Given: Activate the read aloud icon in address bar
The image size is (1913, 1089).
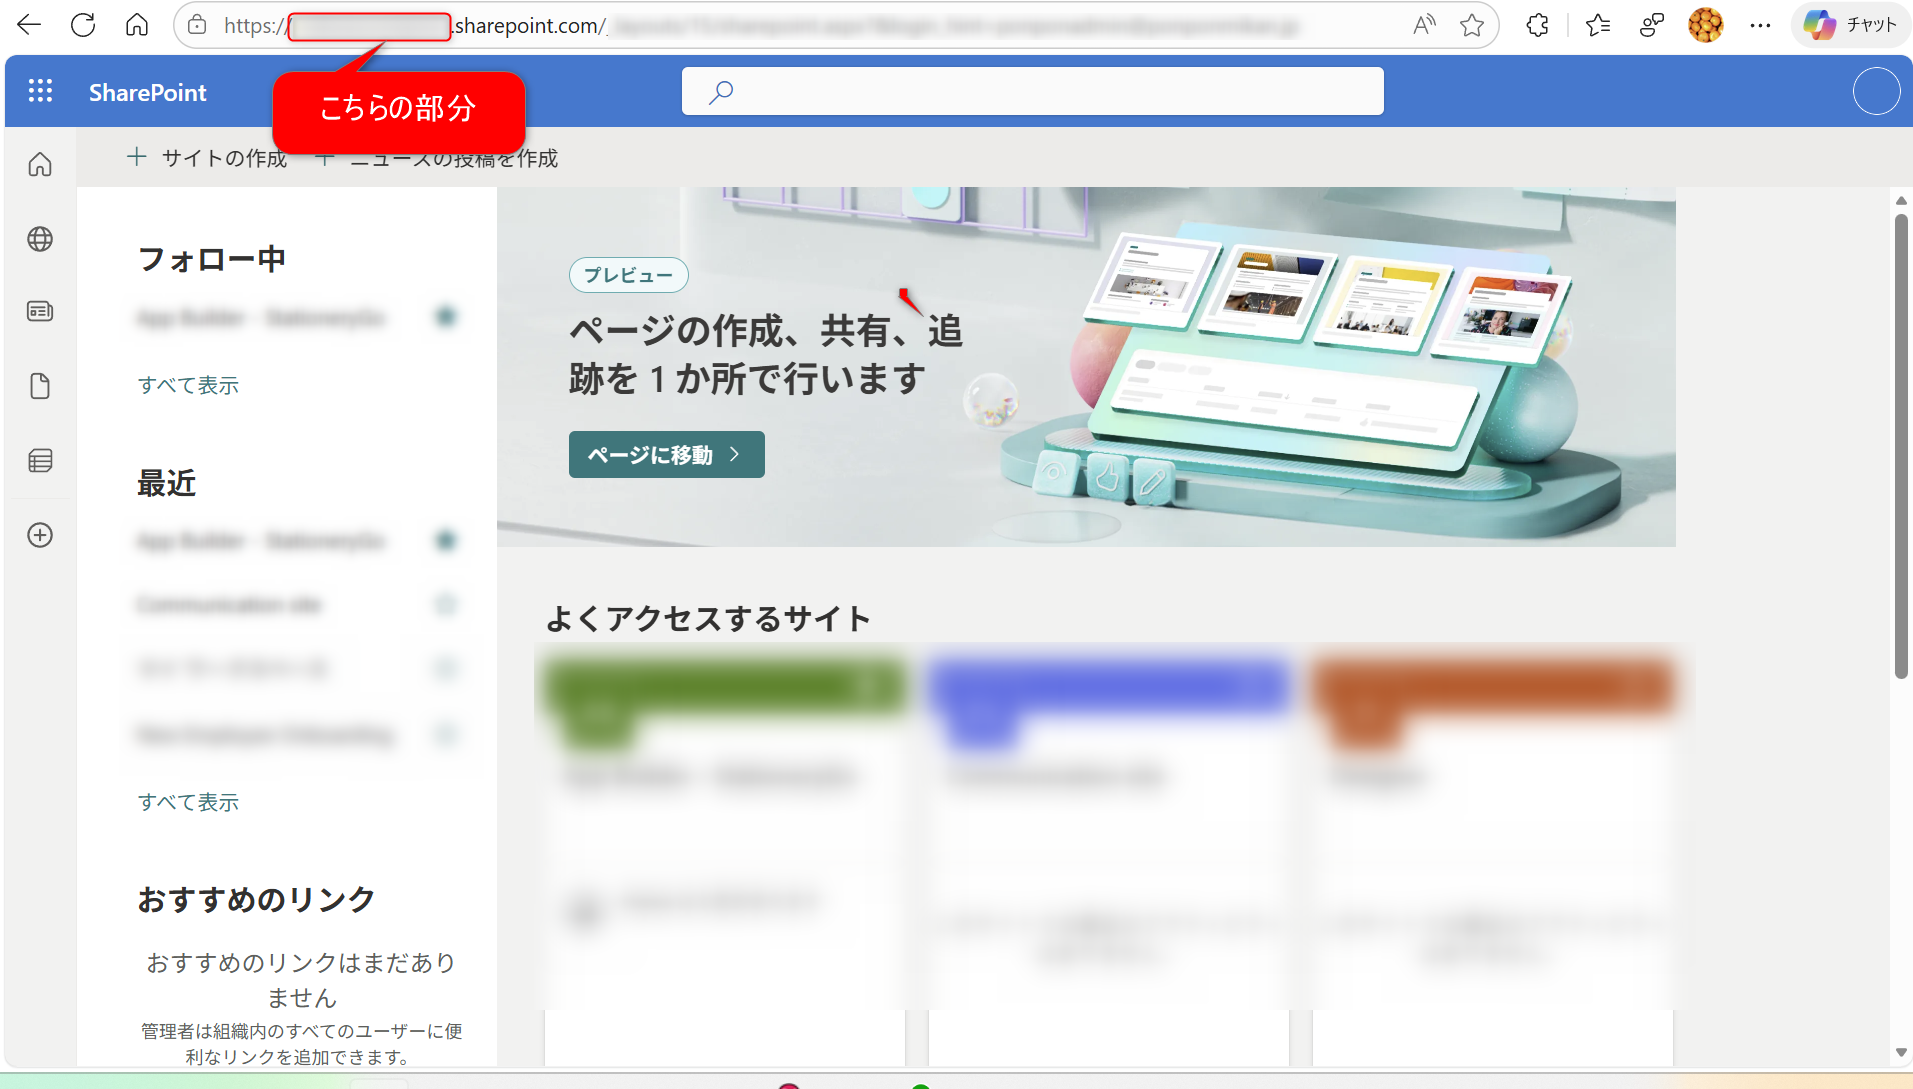Looking at the screenshot, I should pyautogui.click(x=1424, y=25).
